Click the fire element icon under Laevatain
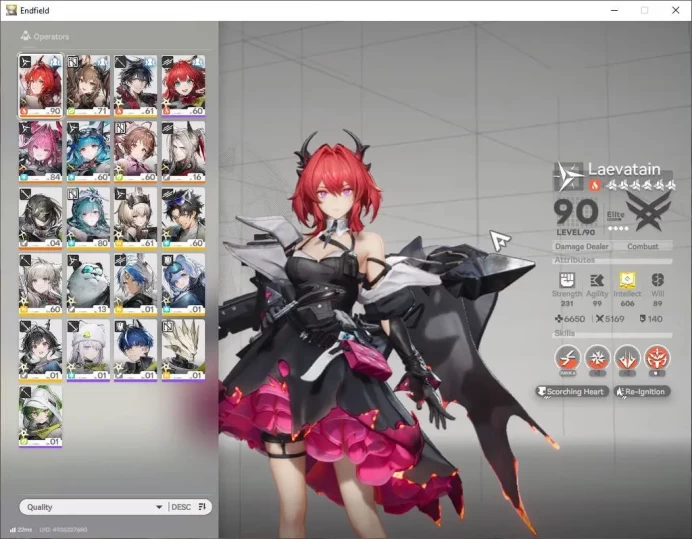This screenshot has height=539, width=692. [x=594, y=185]
